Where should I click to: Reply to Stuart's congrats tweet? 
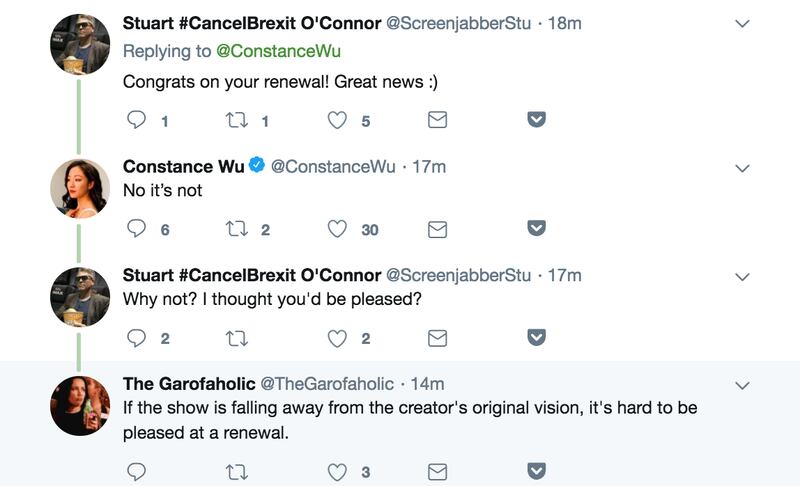138,120
